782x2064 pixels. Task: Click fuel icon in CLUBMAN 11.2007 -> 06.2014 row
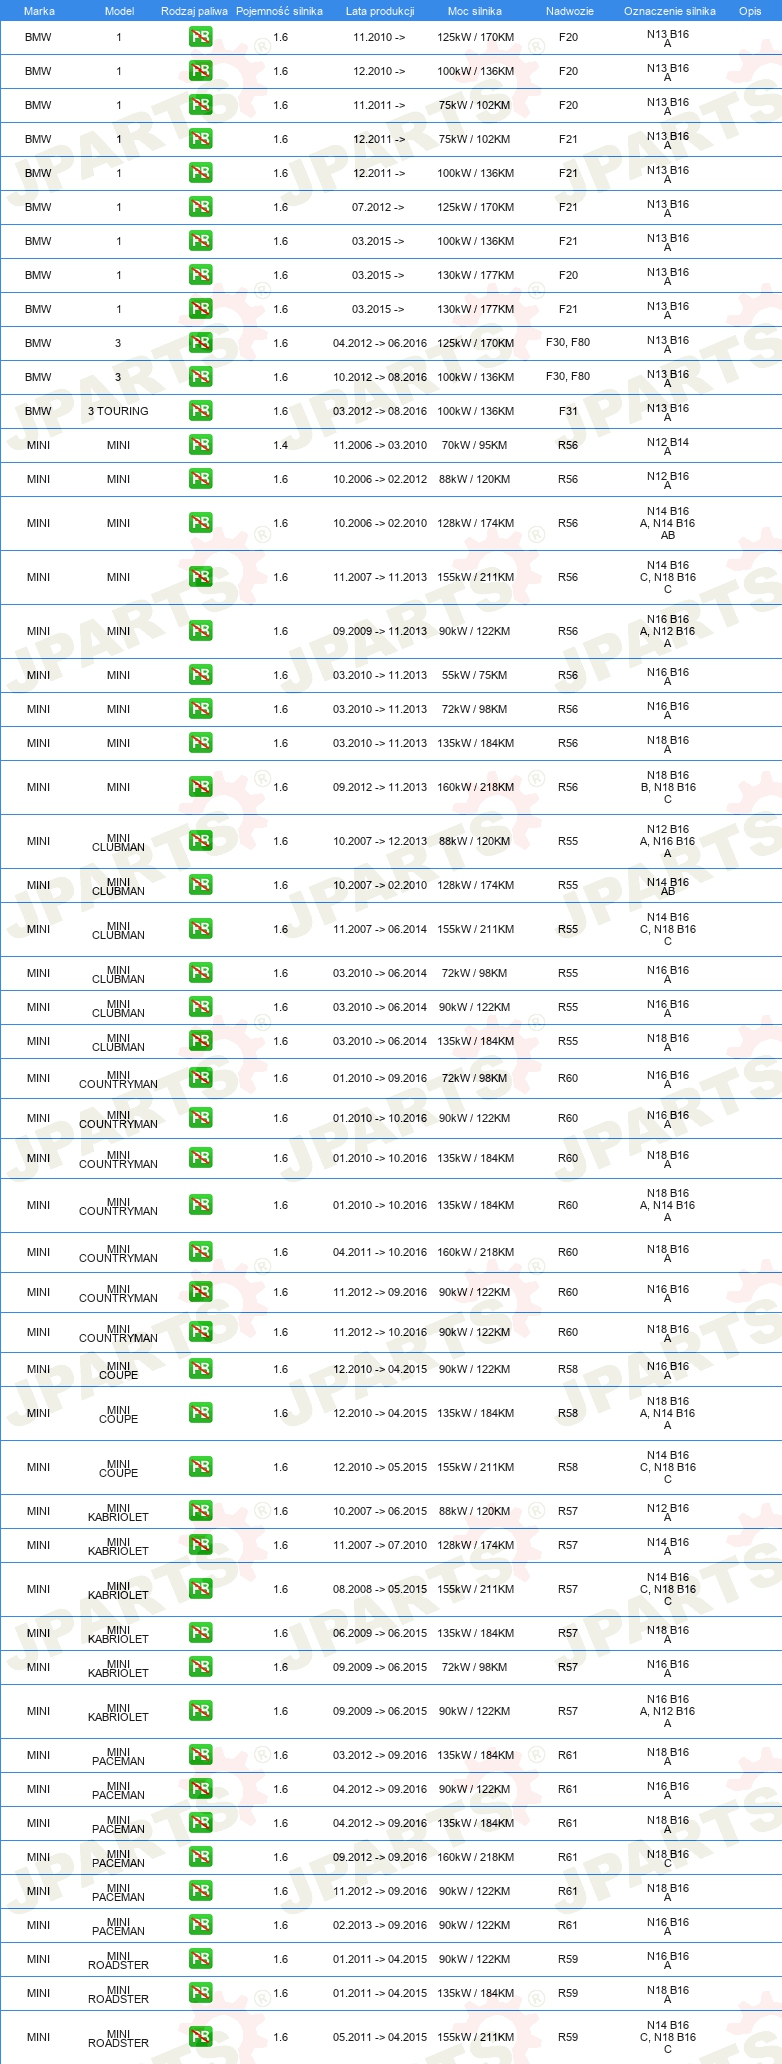click(200, 930)
